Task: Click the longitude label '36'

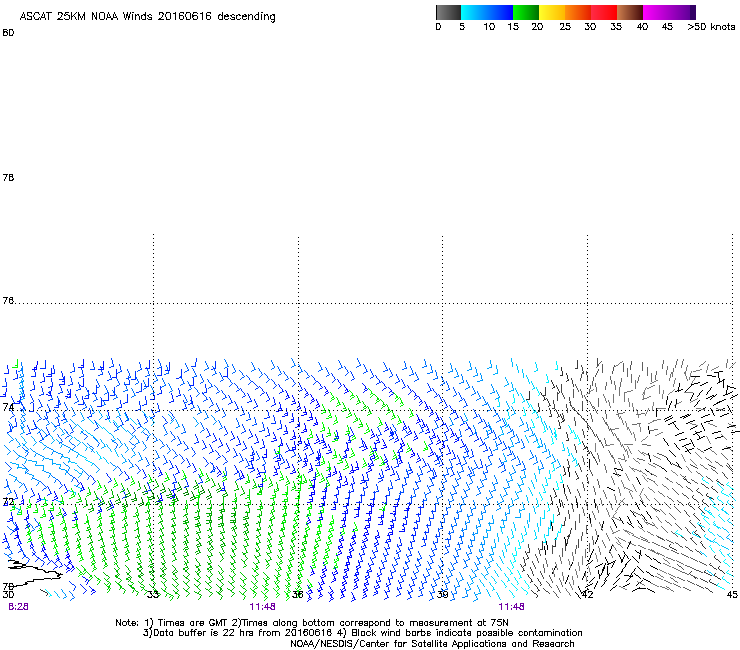Action: (x=298, y=595)
